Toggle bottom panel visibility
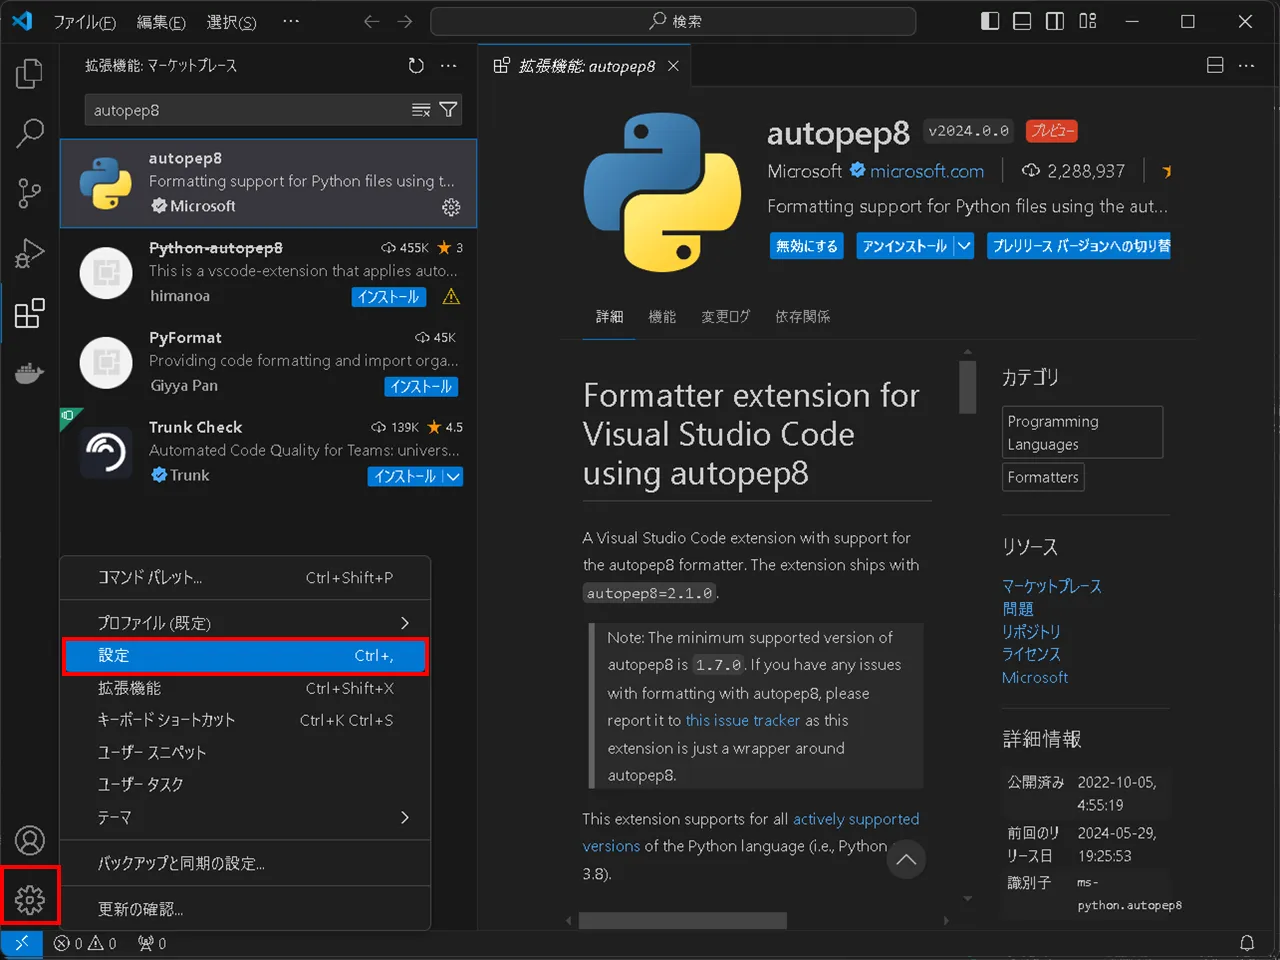The image size is (1280, 960). click(x=1022, y=21)
